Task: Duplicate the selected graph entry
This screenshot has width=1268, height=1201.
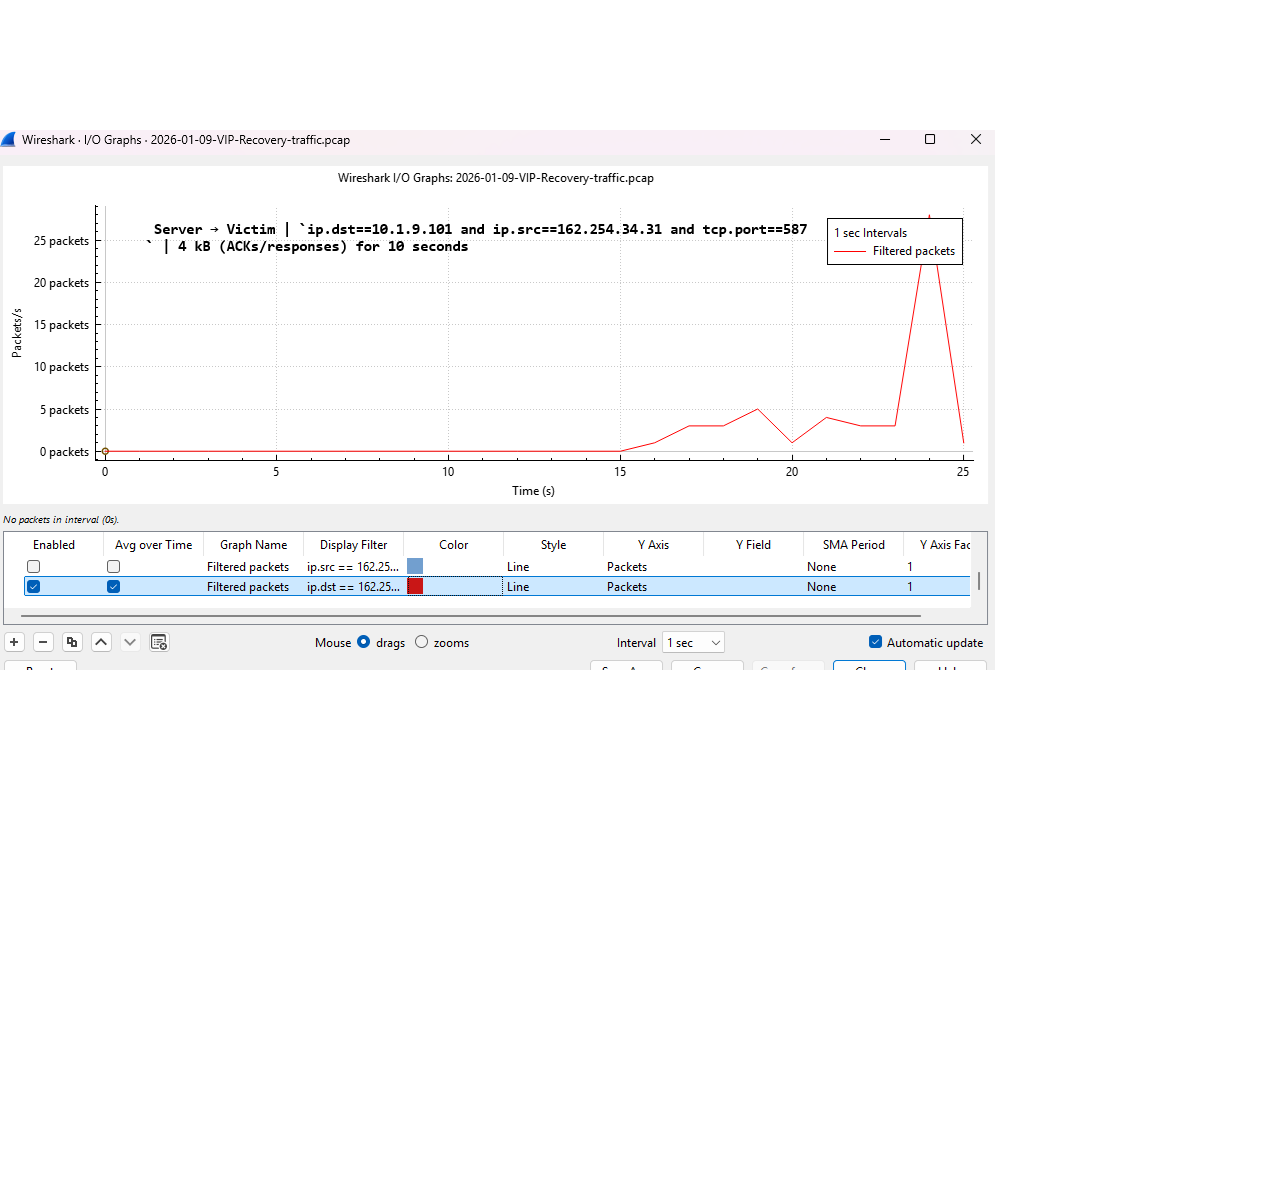Action: [72, 642]
